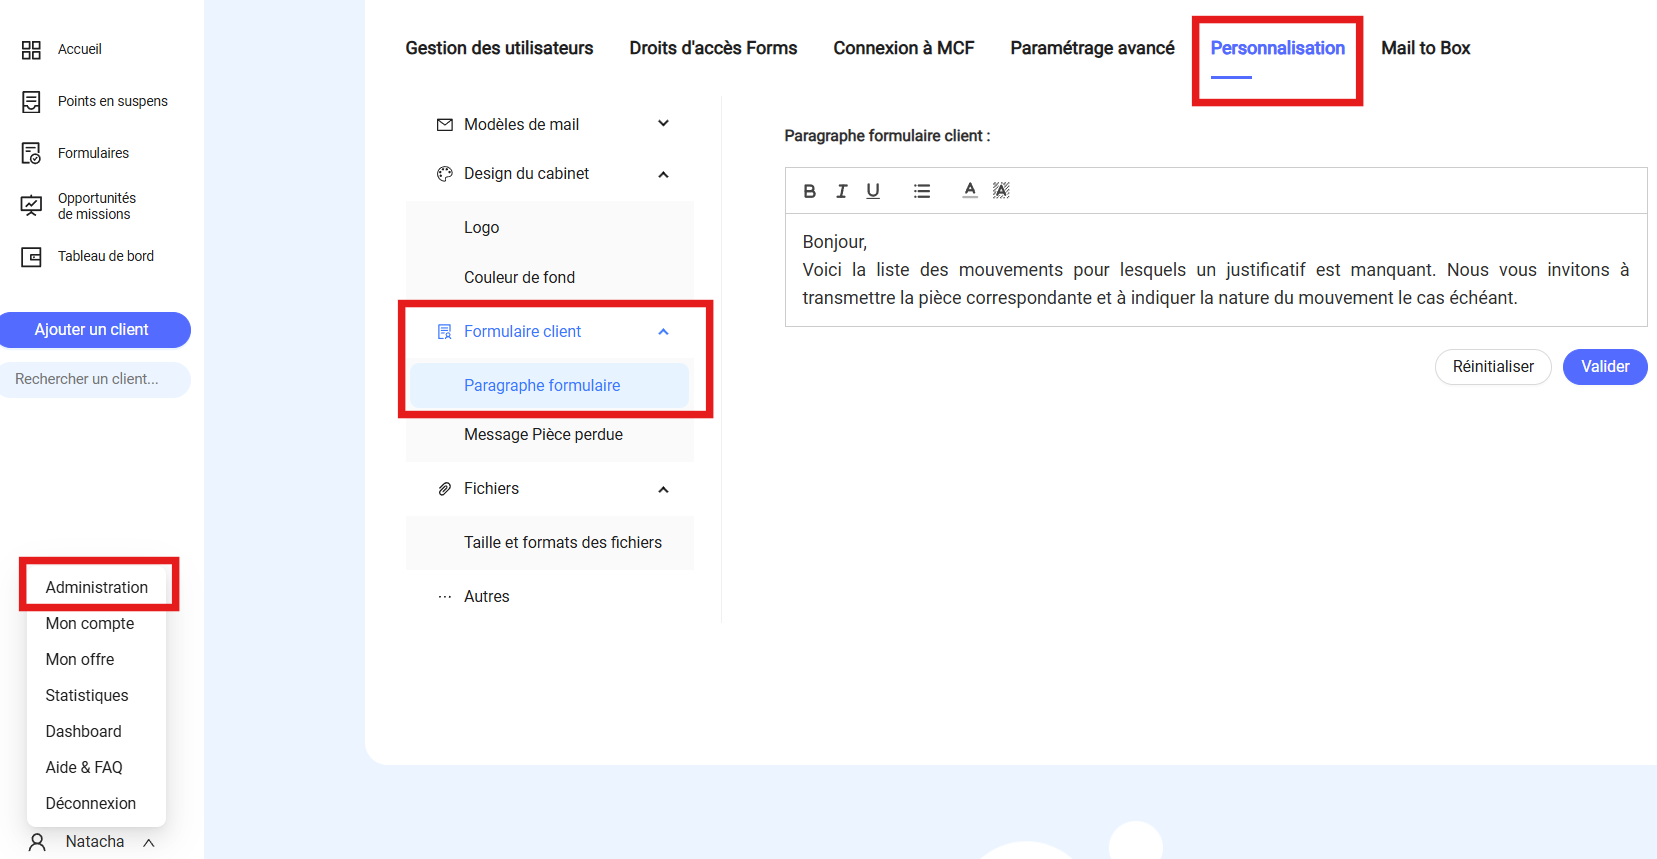
Task: Open the text color picker
Action: pyautogui.click(x=969, y=190)
